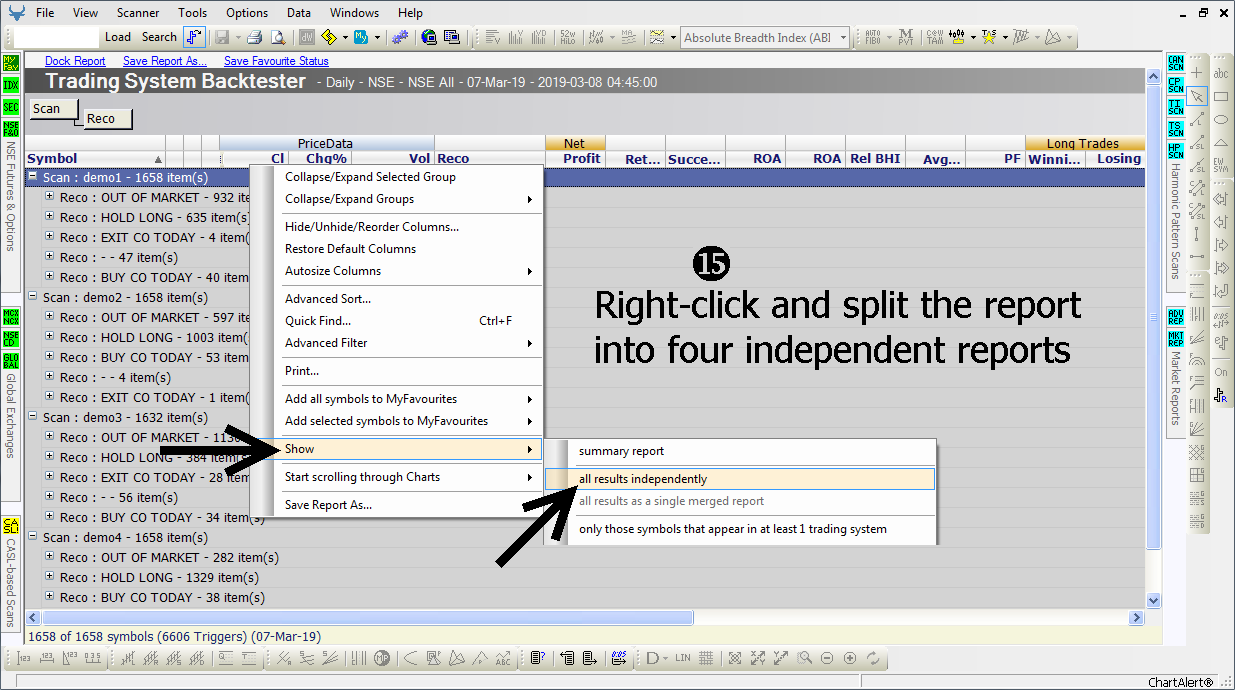Screen dimensions: 1235x690
Task: Click the Scan button
Action: pos(53,109)
